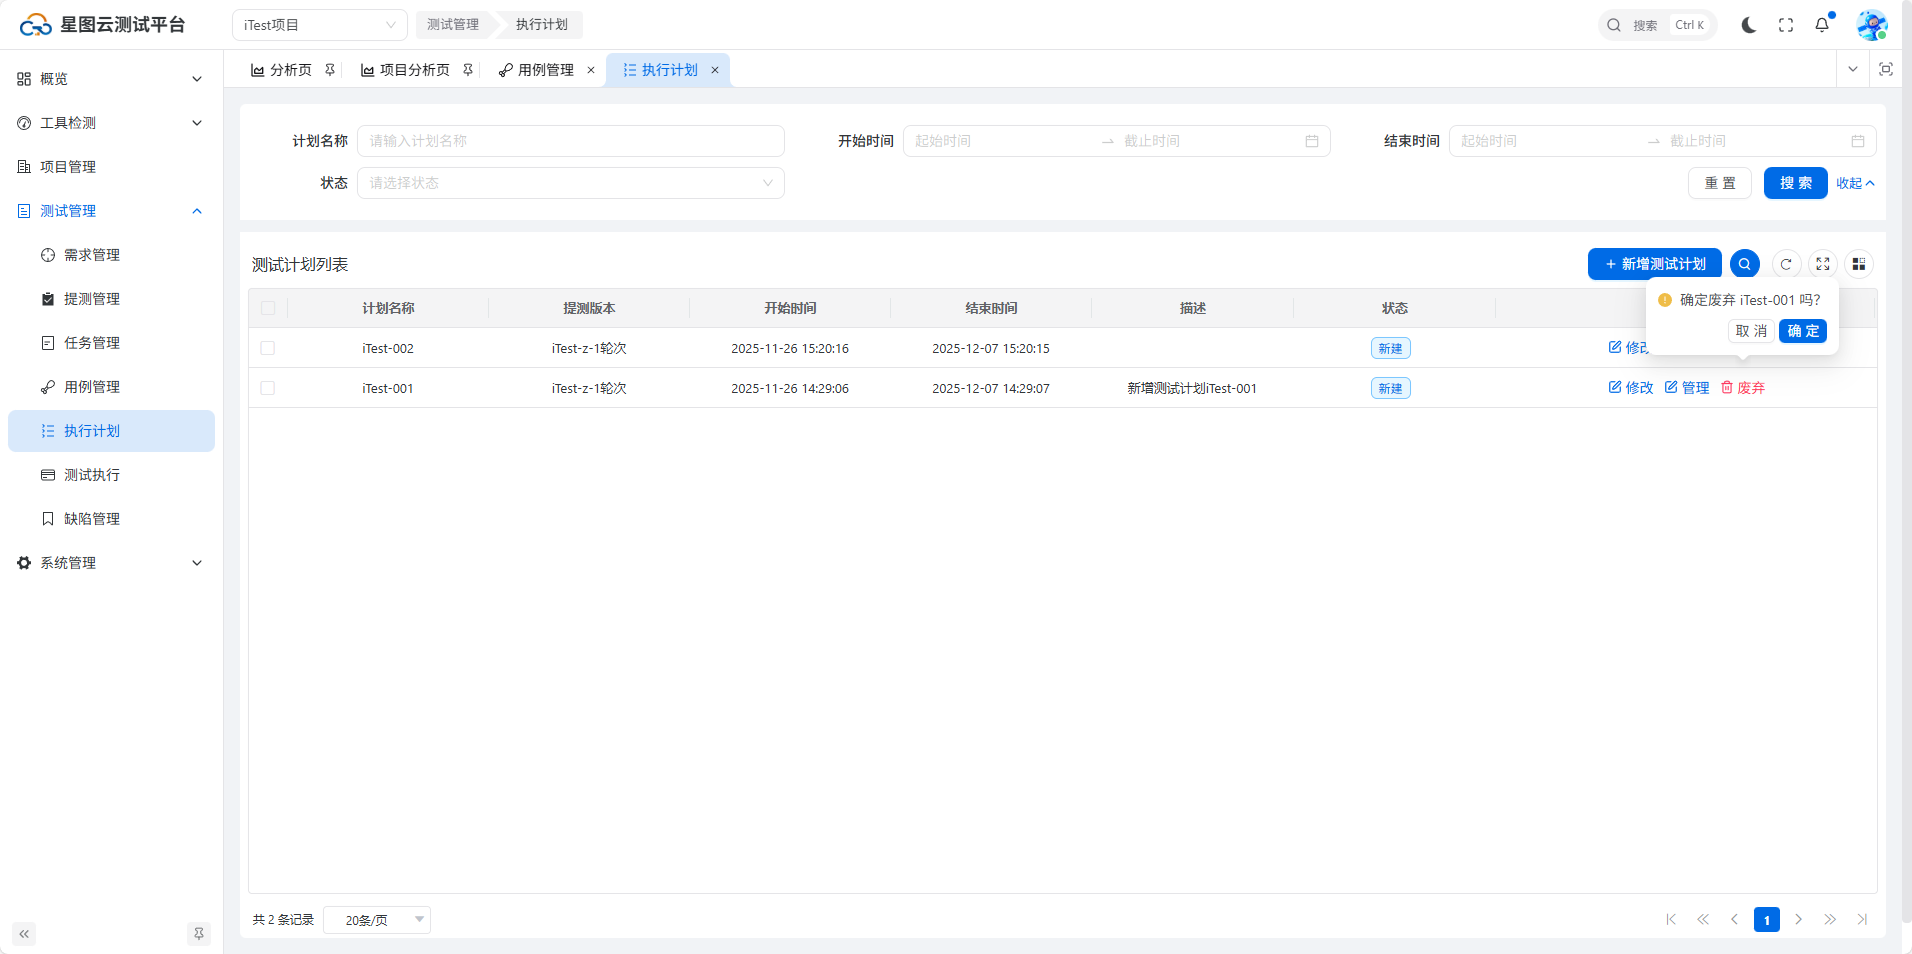Confirm discard with 确定 button

[1802, 331]
